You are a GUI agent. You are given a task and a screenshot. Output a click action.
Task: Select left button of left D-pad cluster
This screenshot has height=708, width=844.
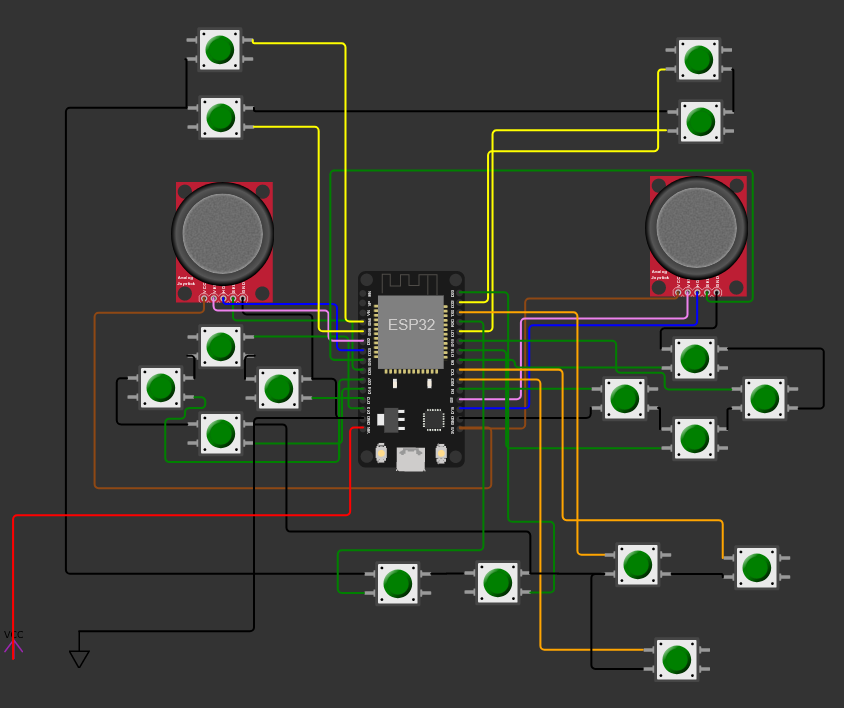click(160, 388)
